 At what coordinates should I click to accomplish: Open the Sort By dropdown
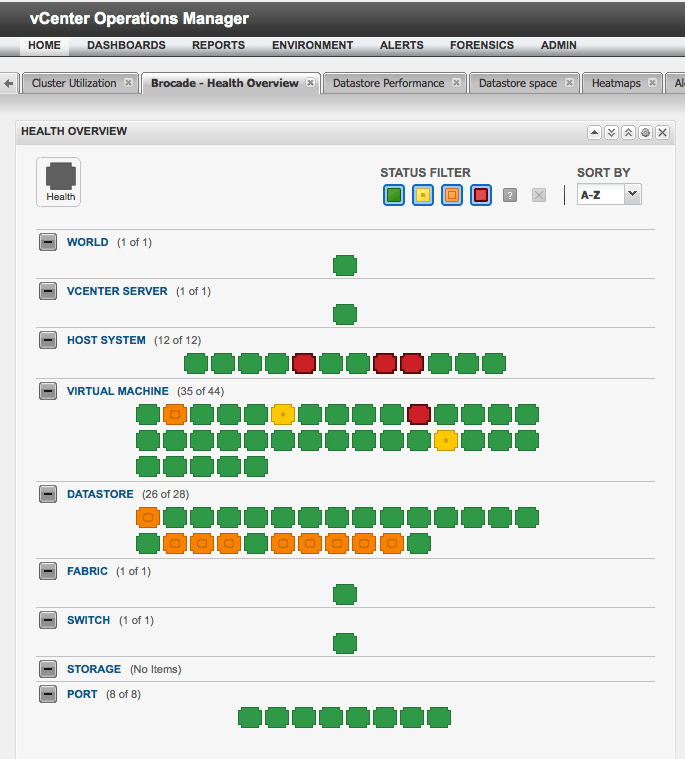pyautogui.click(x=609, y=195)
